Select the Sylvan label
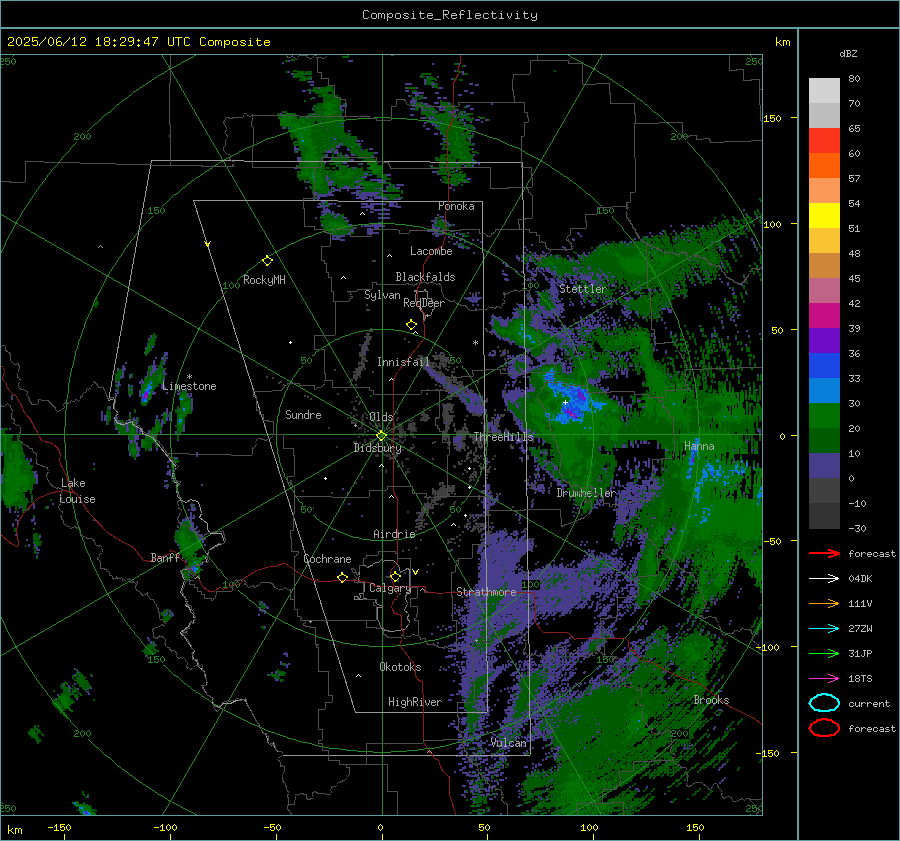This screenshot has height=841, width=900. coord(382,295)
